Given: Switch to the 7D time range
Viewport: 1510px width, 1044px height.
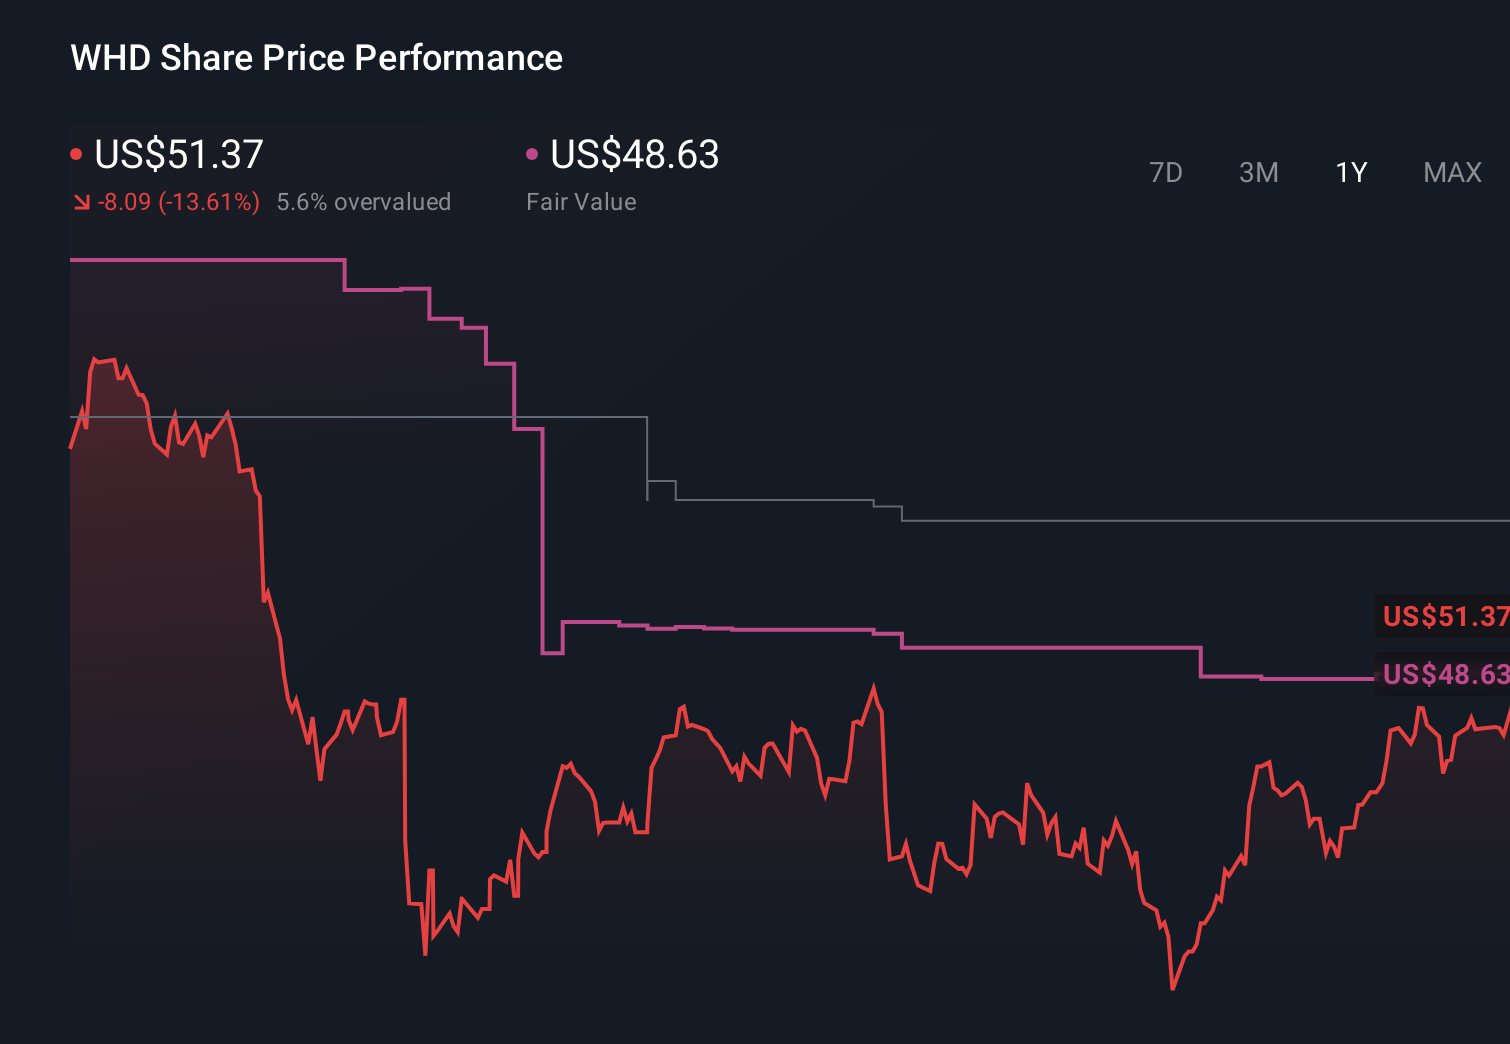Looking at the screenshot, I should click(1167, 173).
